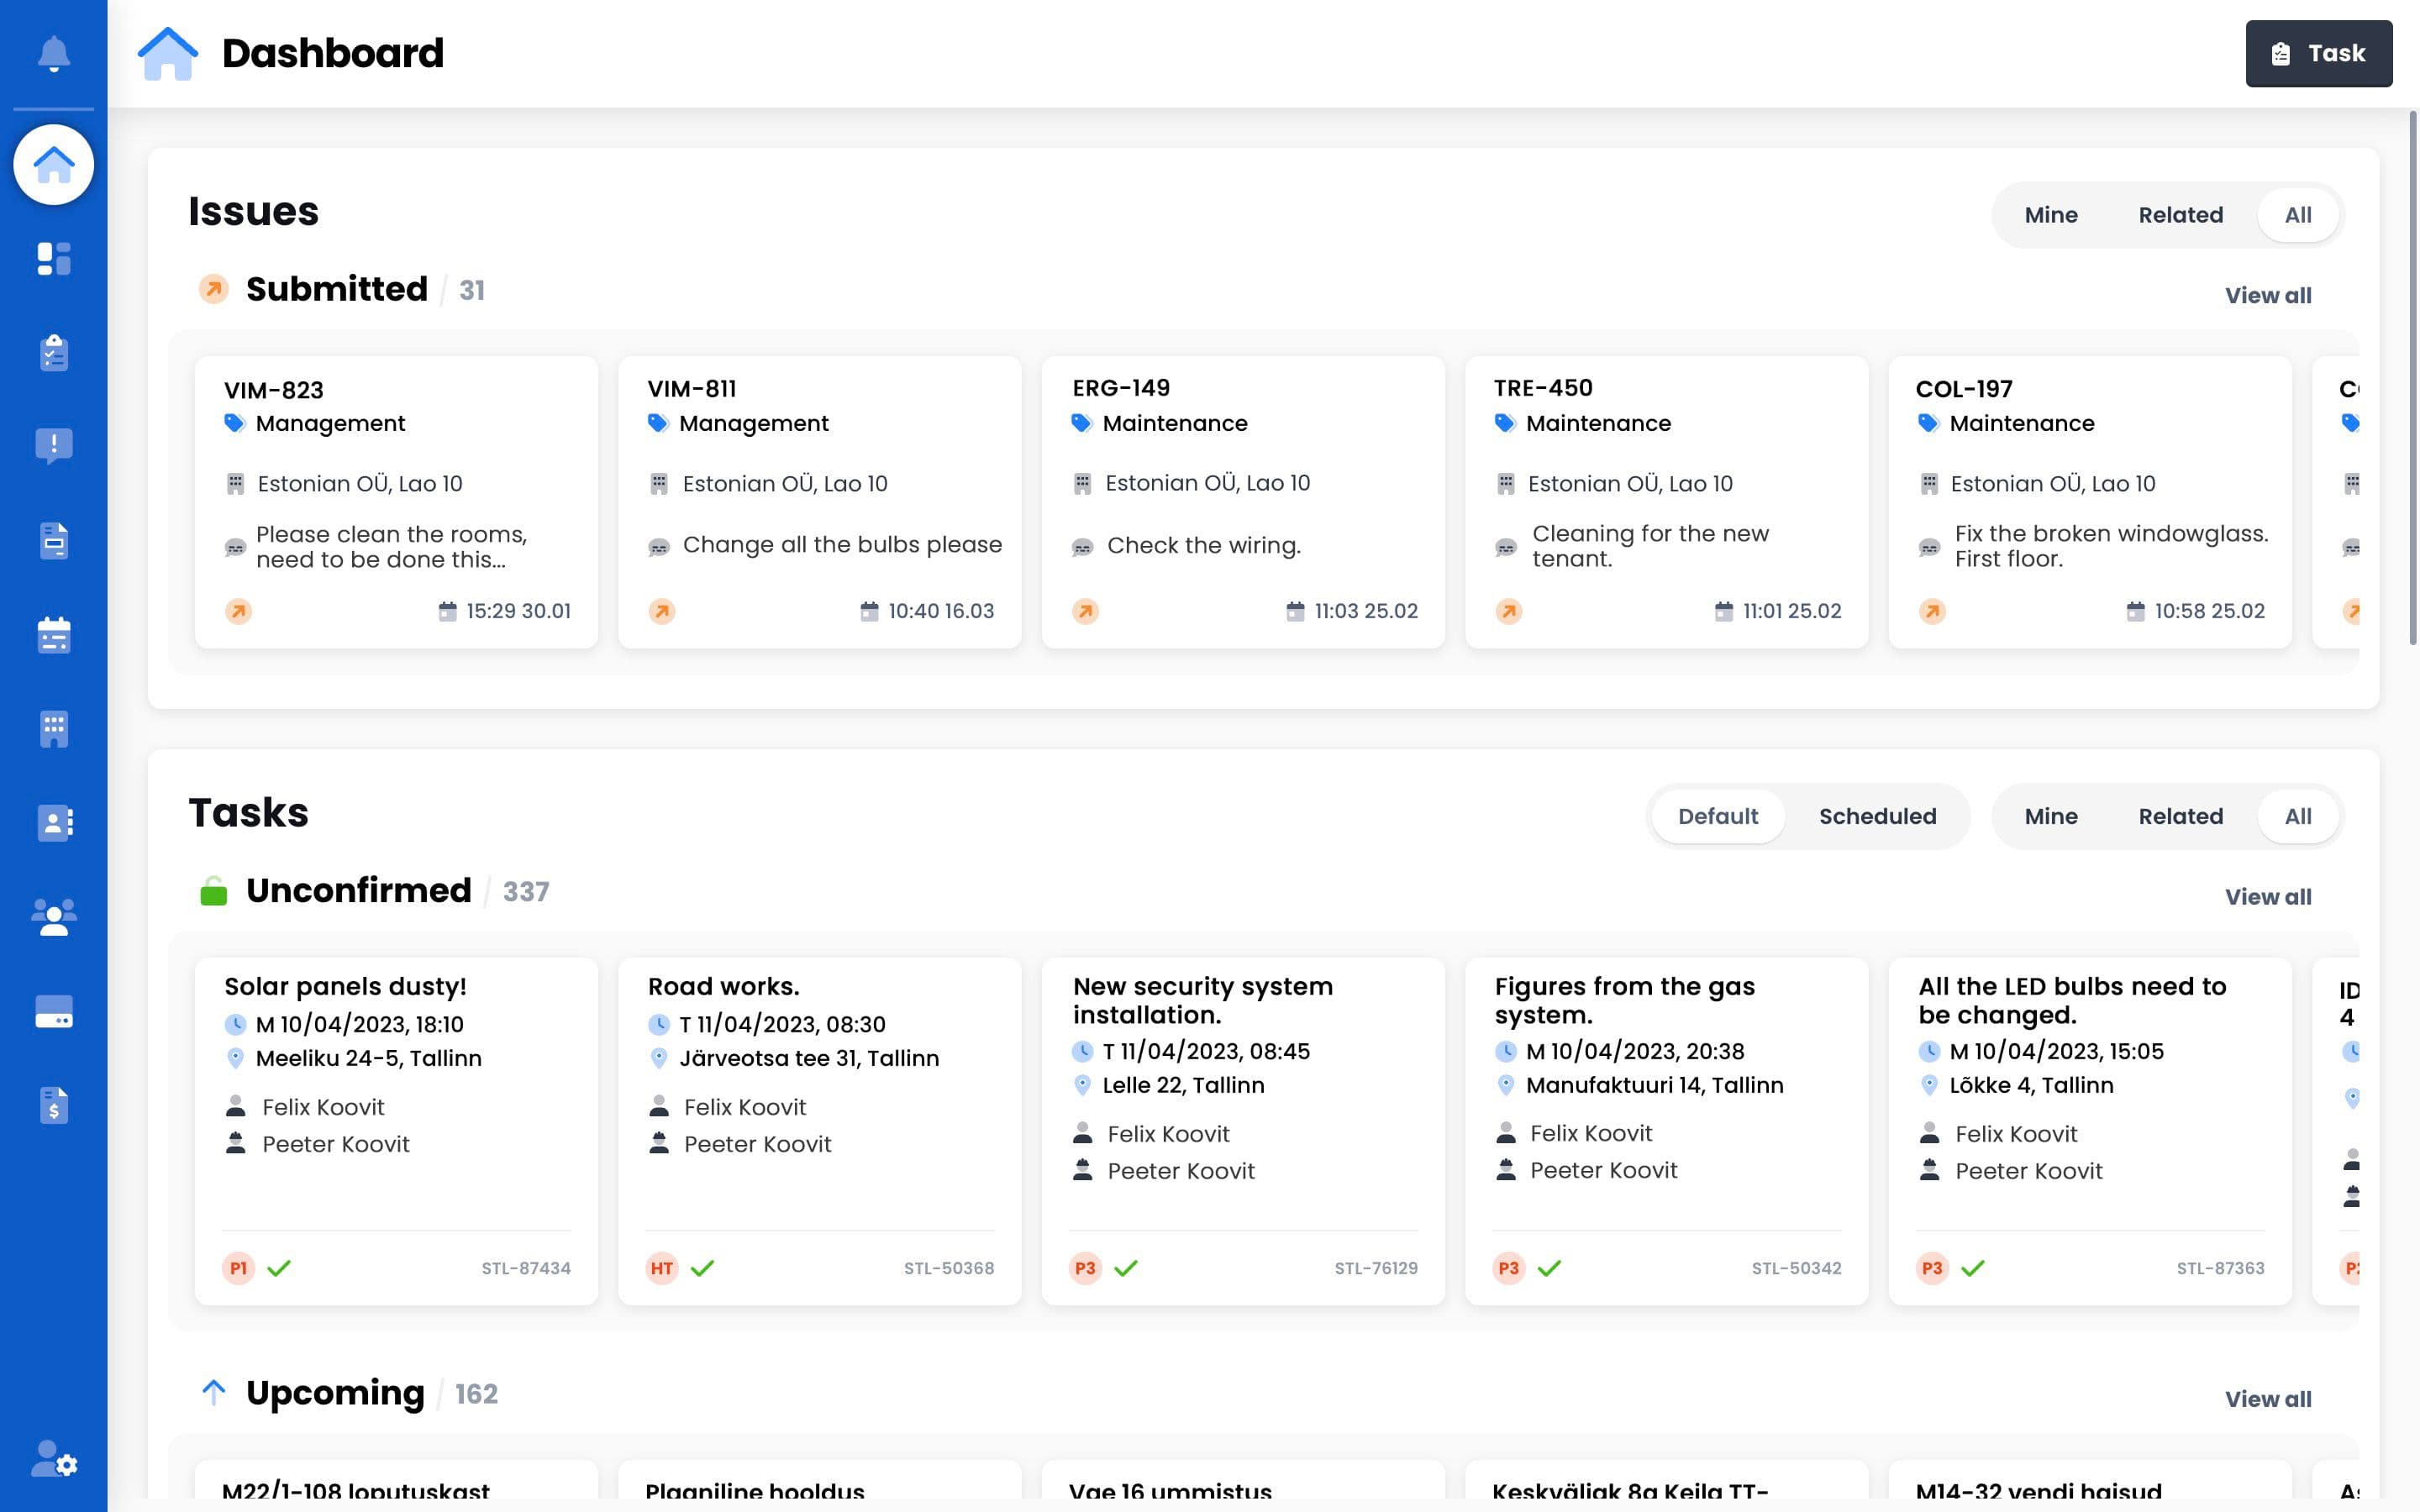The width and height of the screenshot is (2420, 1512).
Task: Collapse the Submitted issues section icon
Action: pyautogui.click(x=213, y=289)
